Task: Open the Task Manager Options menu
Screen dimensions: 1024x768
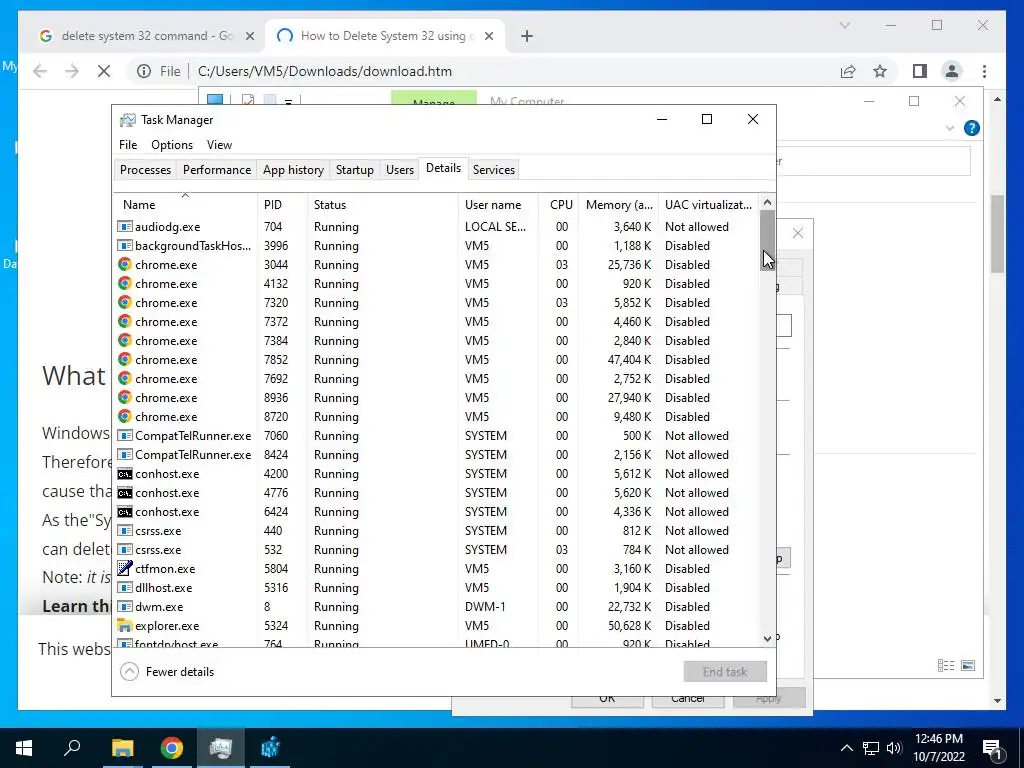Action: (172, 145)
